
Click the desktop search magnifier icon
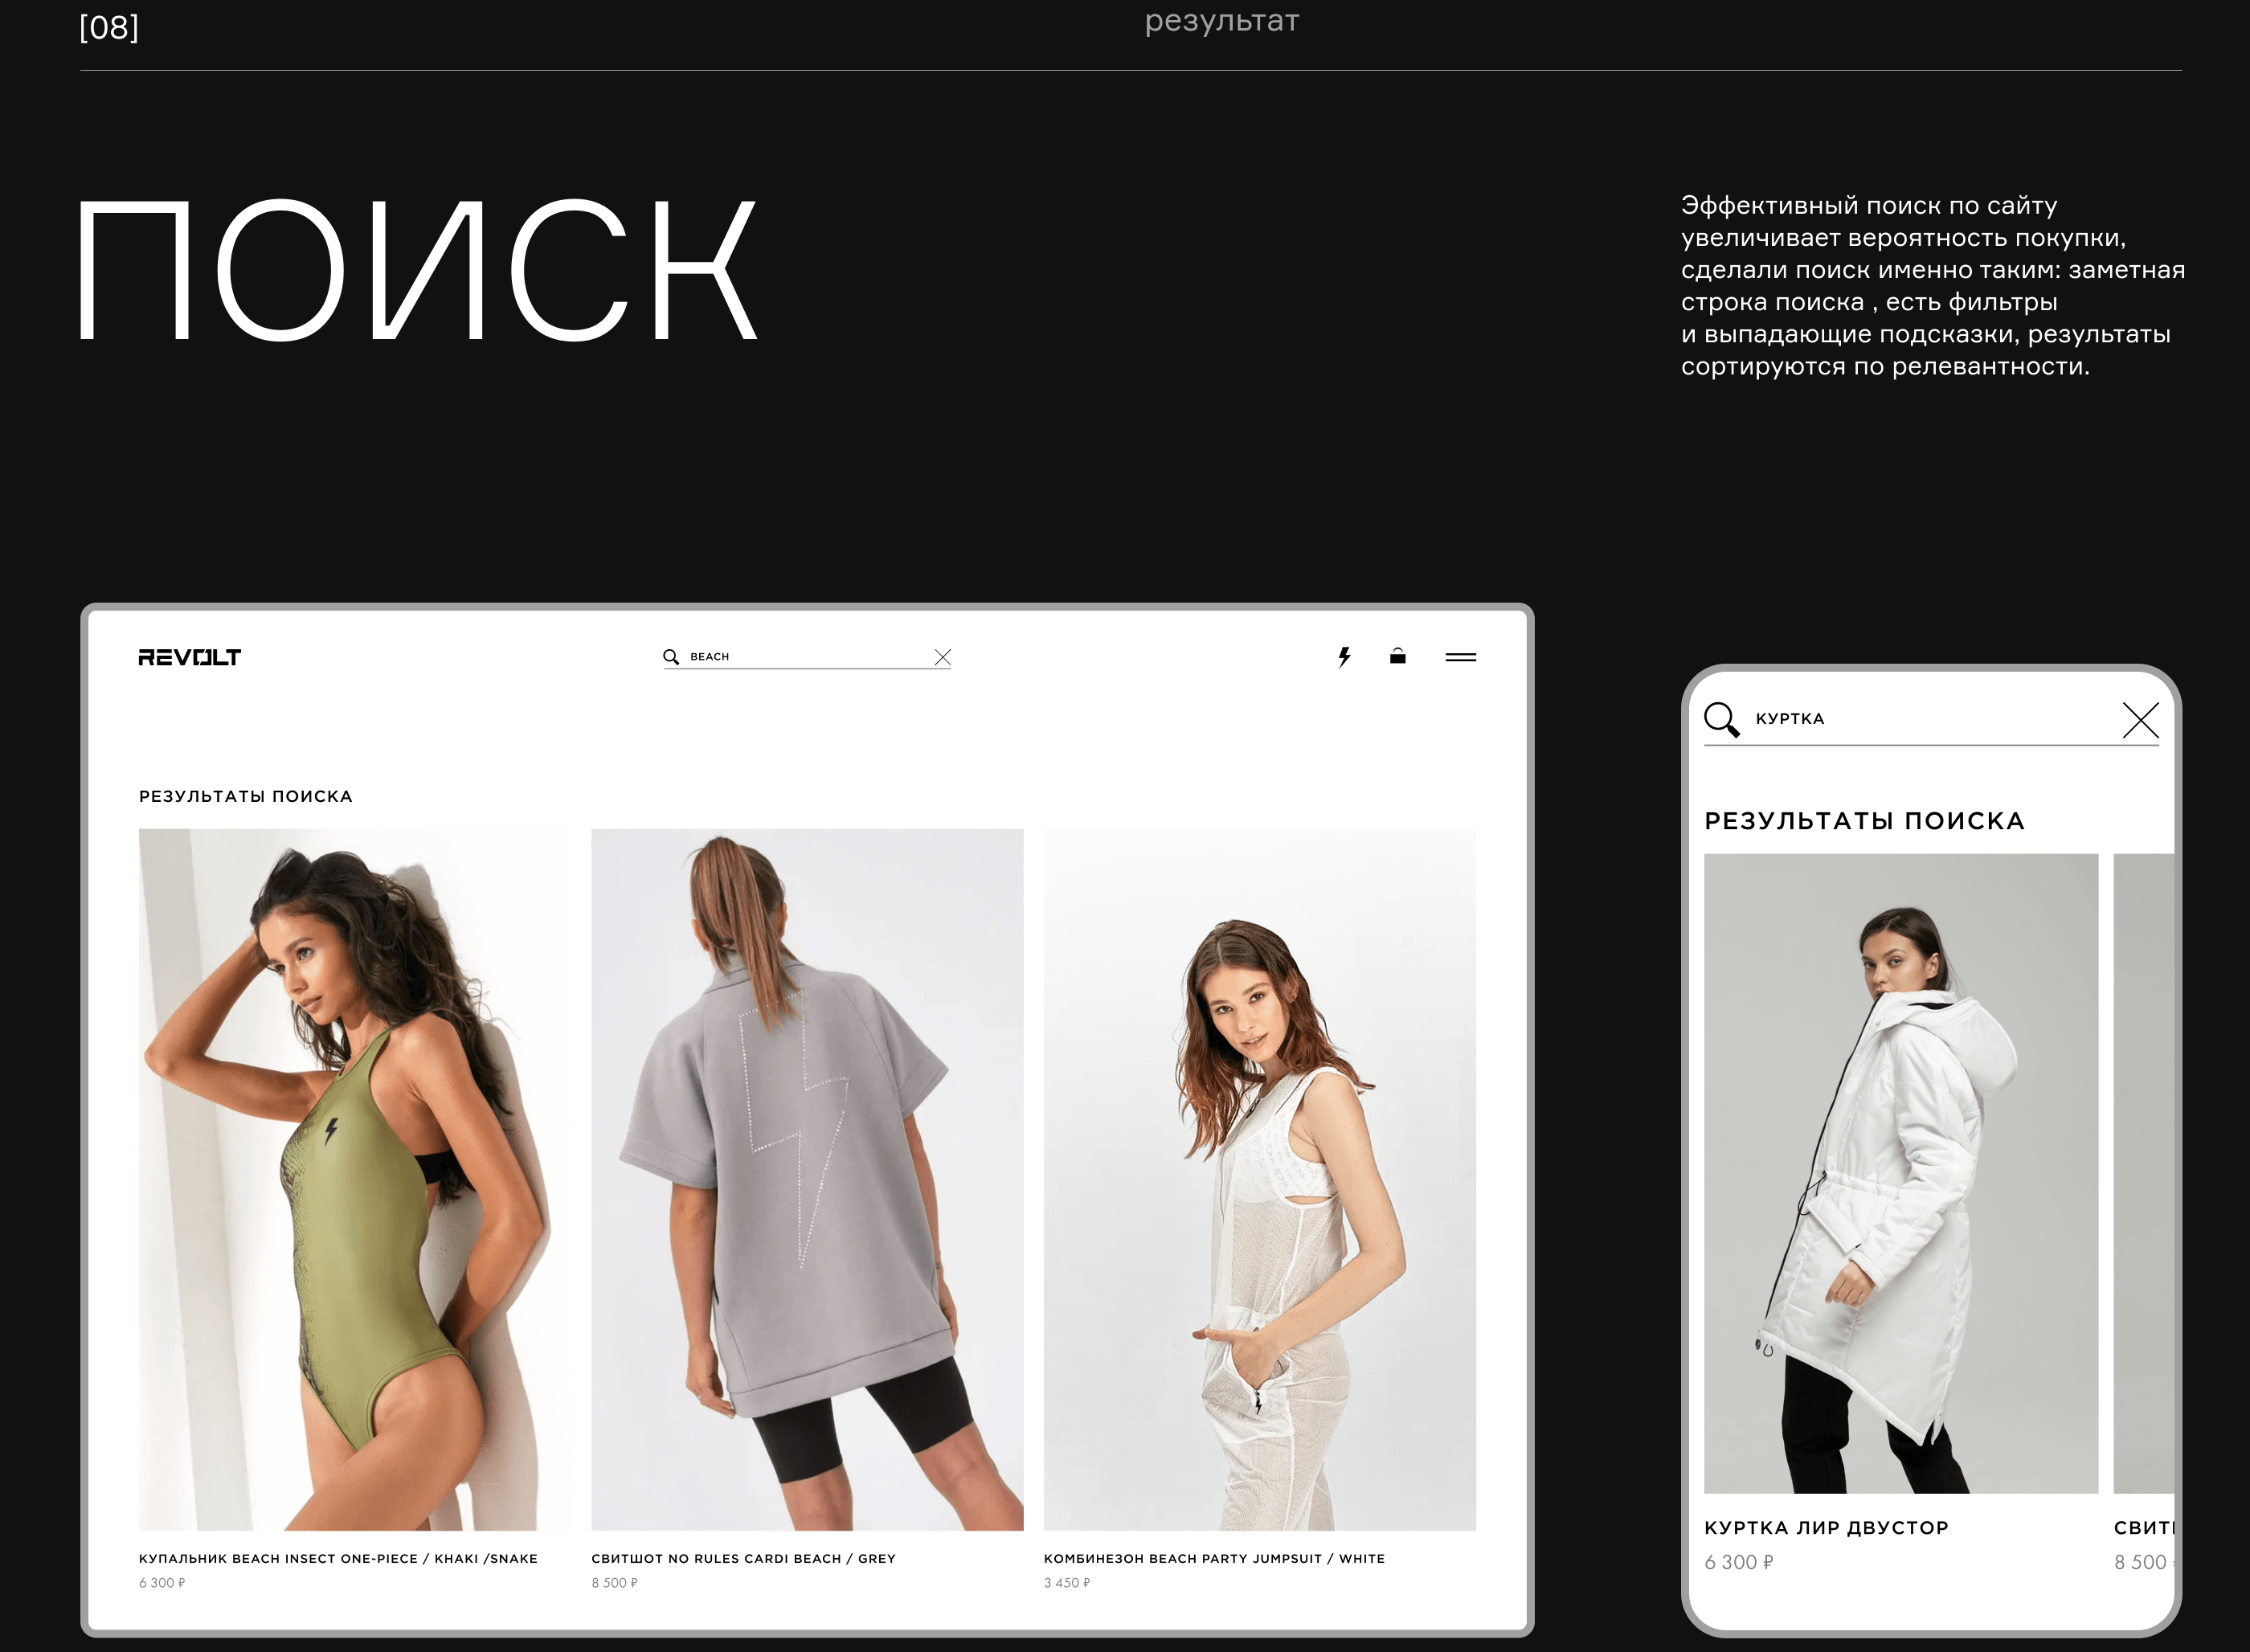click(671, 657)
